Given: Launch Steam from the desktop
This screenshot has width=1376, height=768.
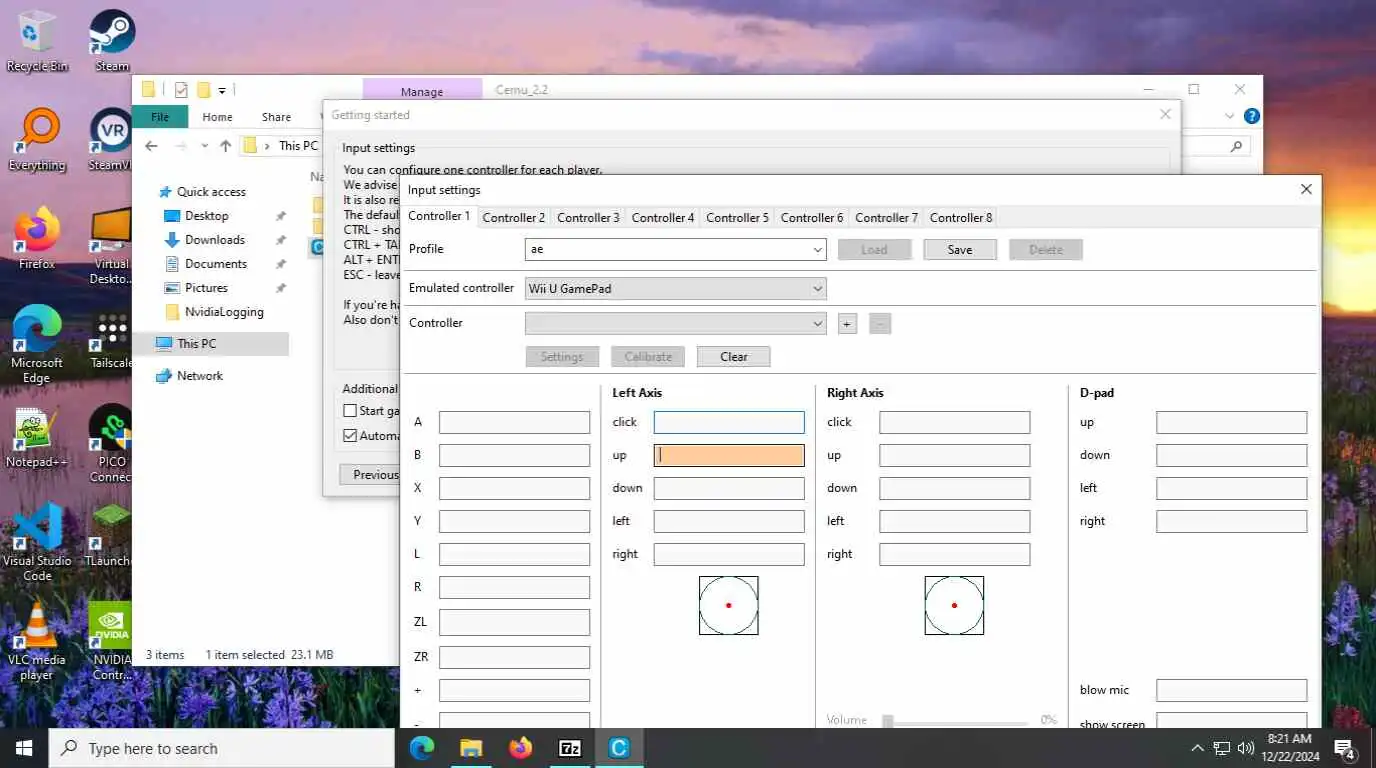Looking at the screenshot, I should [x=112, y=41].
